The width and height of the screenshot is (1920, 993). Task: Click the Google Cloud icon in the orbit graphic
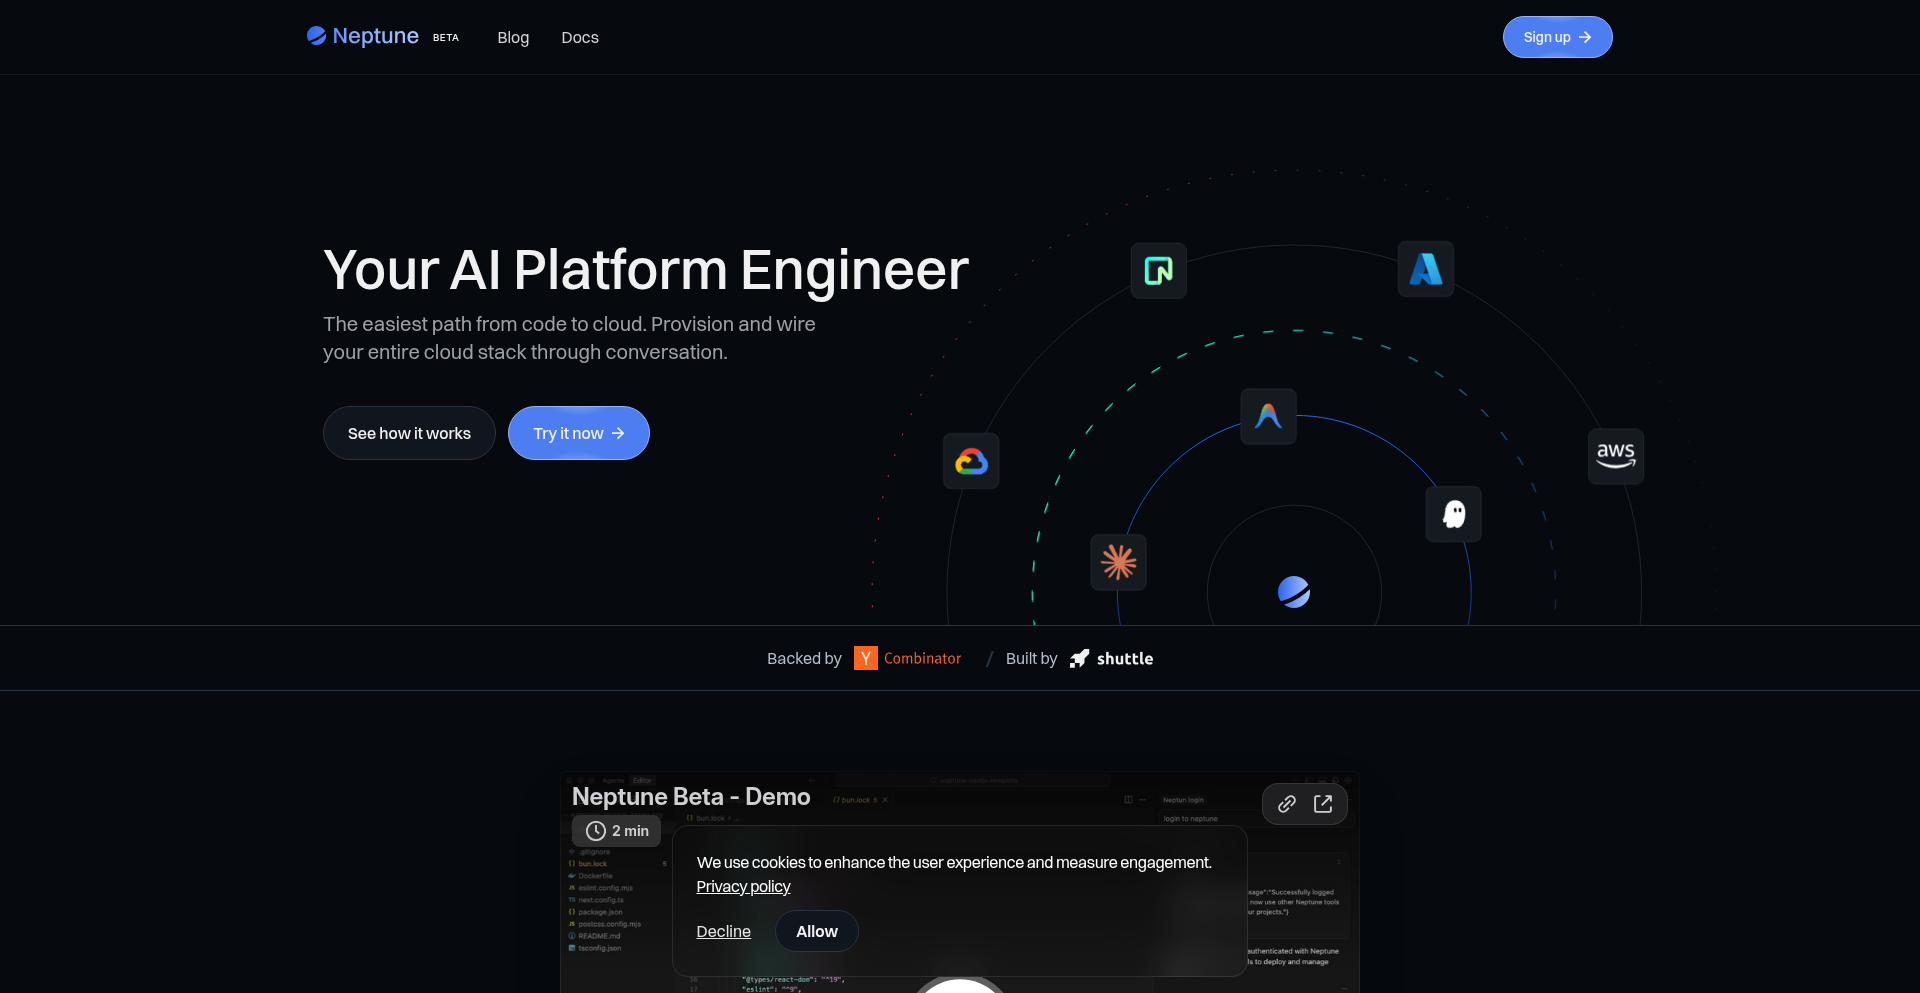(971, 461)
